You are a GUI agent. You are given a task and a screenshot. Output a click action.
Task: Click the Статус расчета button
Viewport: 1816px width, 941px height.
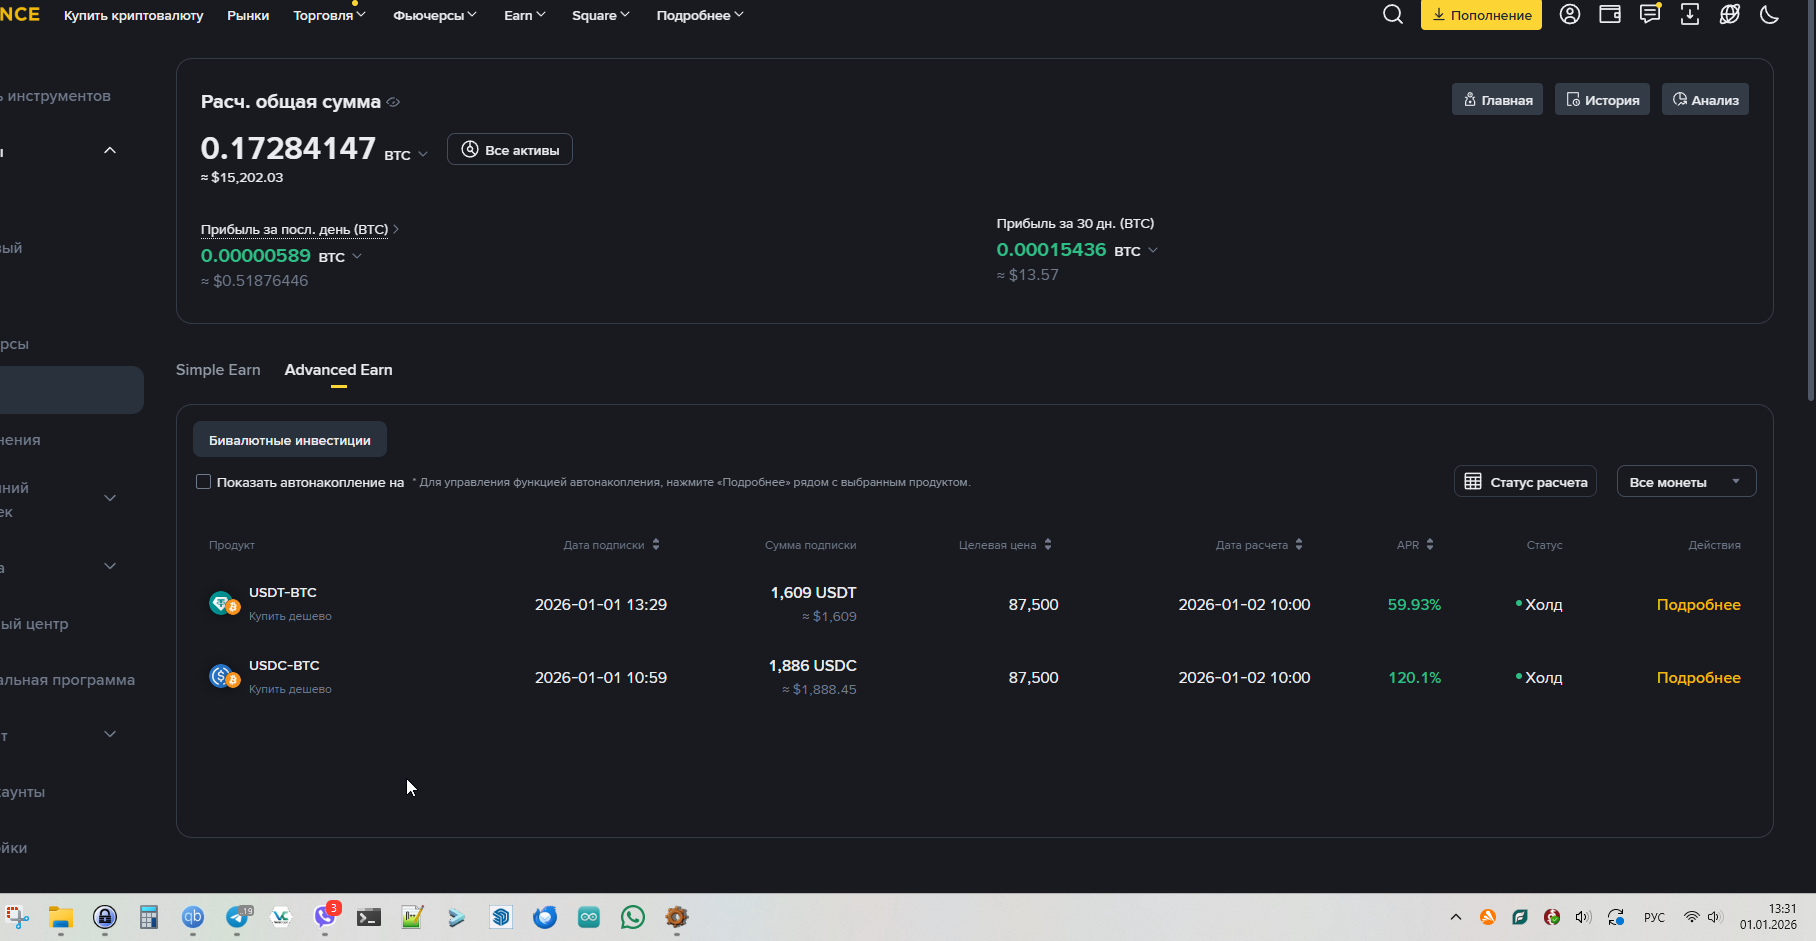click(x=1526, y=482)
